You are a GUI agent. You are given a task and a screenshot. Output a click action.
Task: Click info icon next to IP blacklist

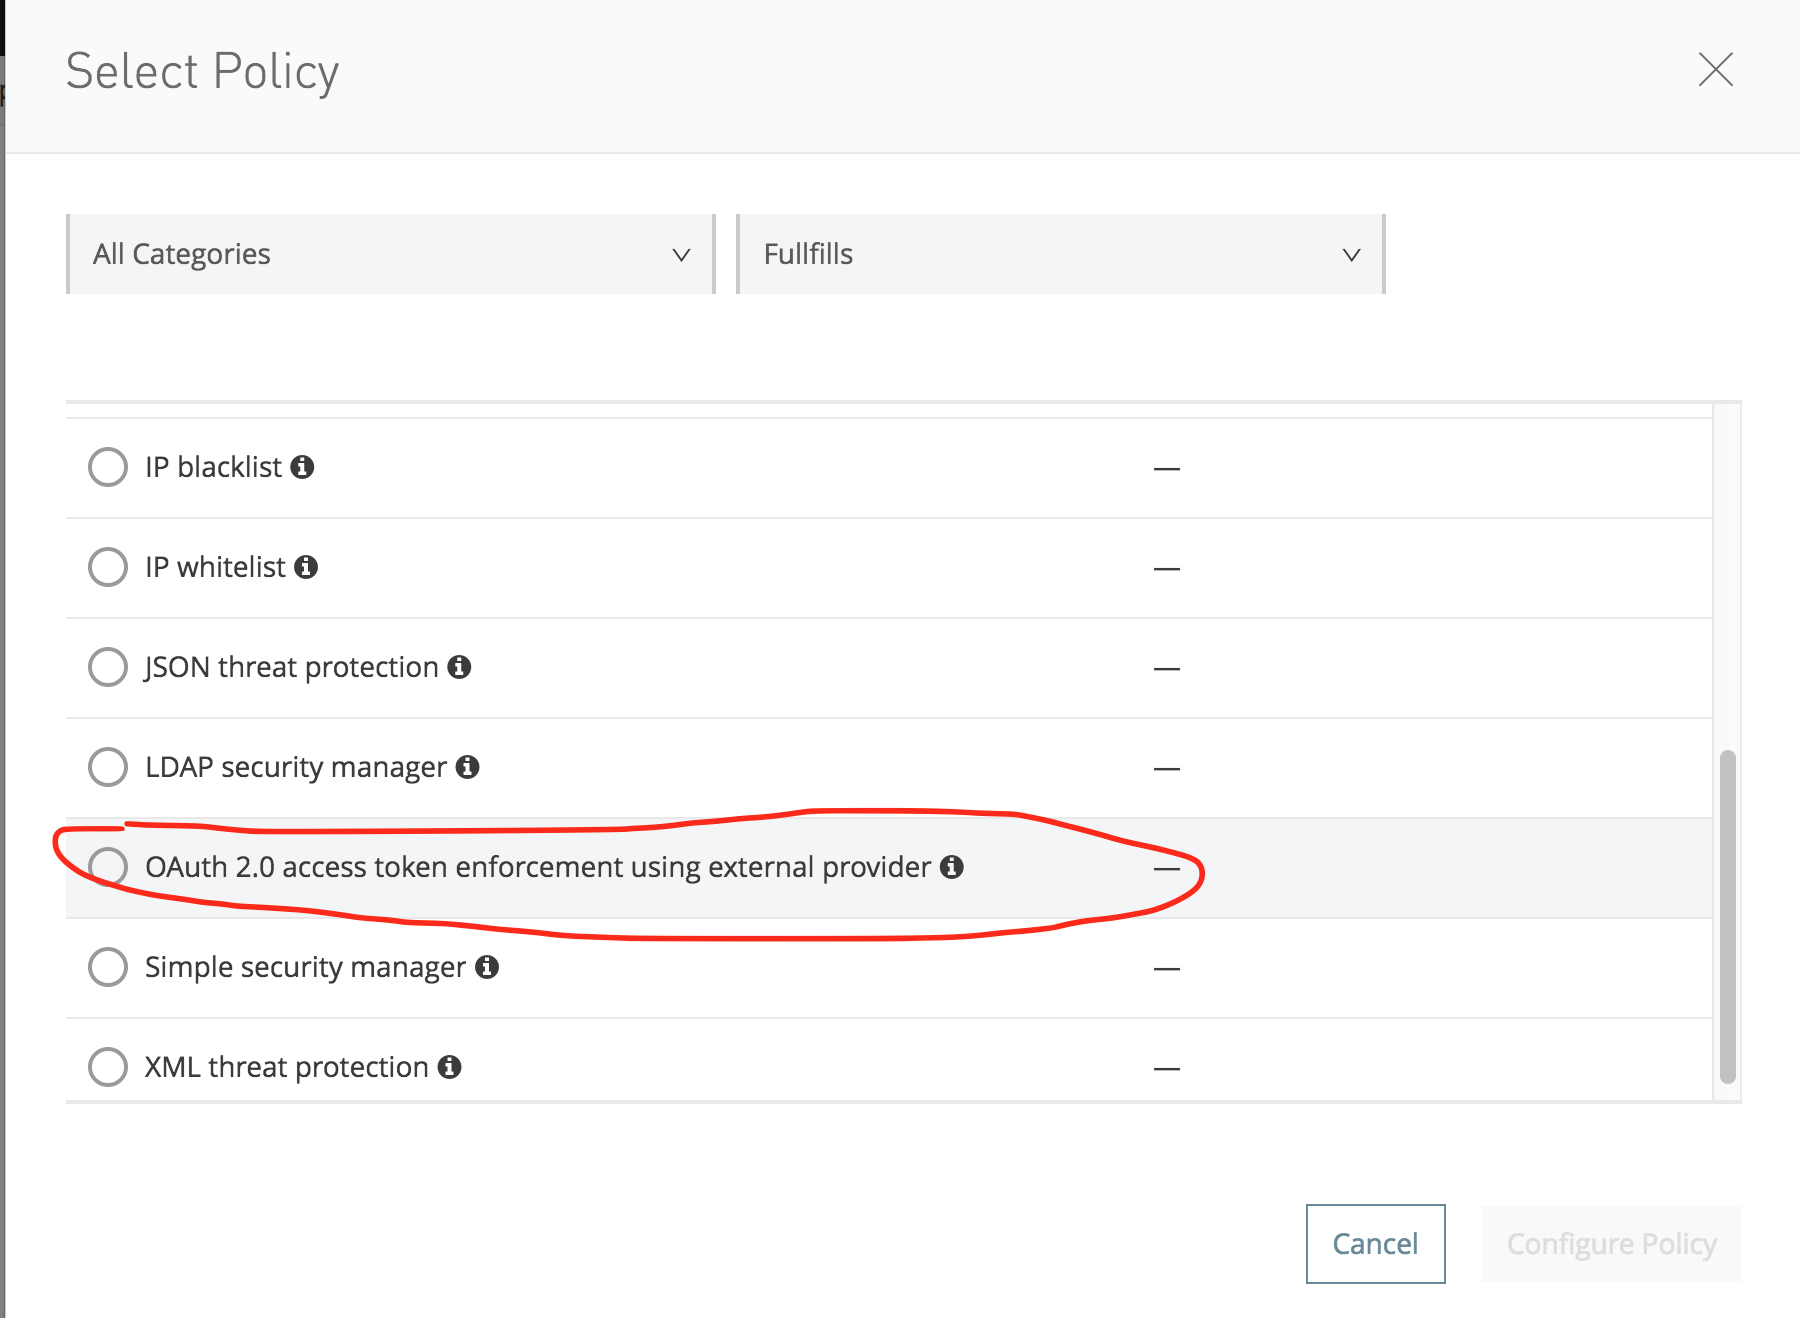[x=302, y=467]
